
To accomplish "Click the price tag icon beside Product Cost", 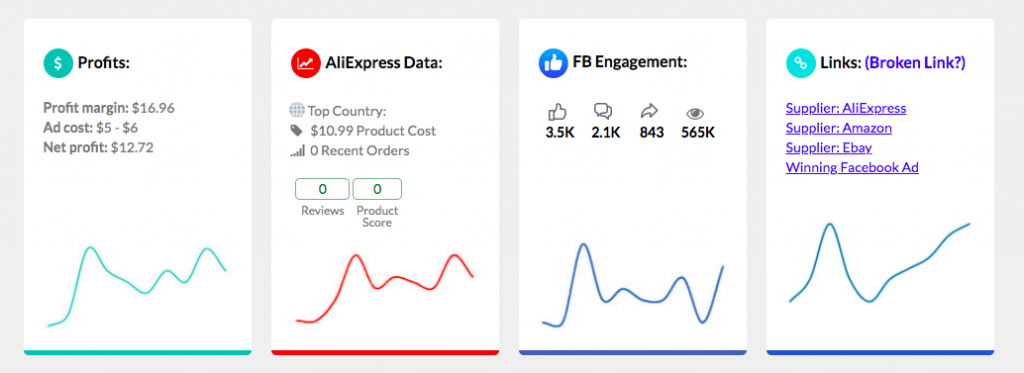I will tap(297, 131).
